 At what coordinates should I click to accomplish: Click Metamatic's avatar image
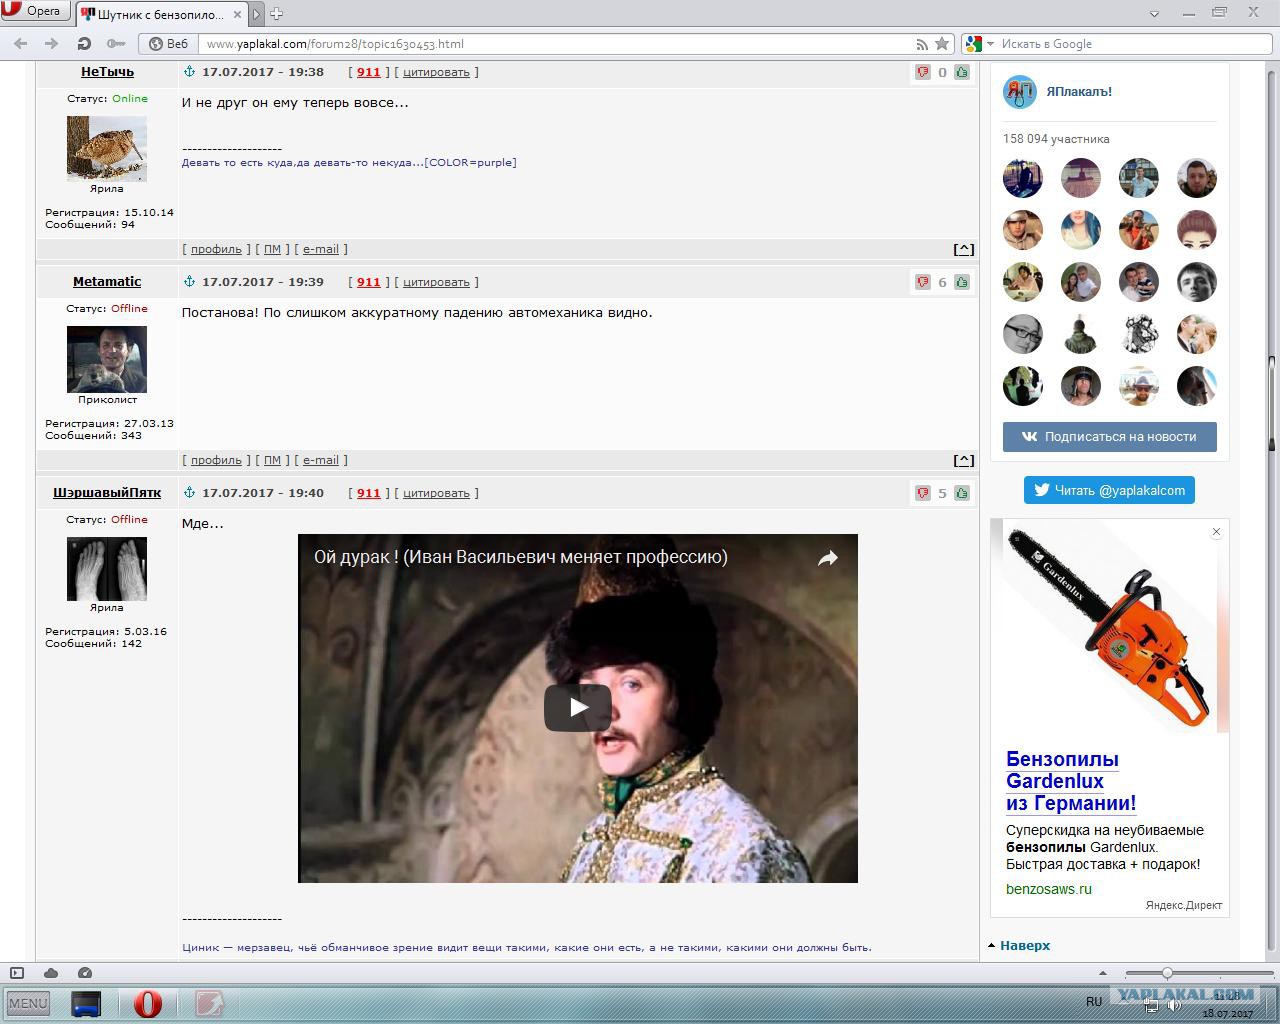click(107, 359)
